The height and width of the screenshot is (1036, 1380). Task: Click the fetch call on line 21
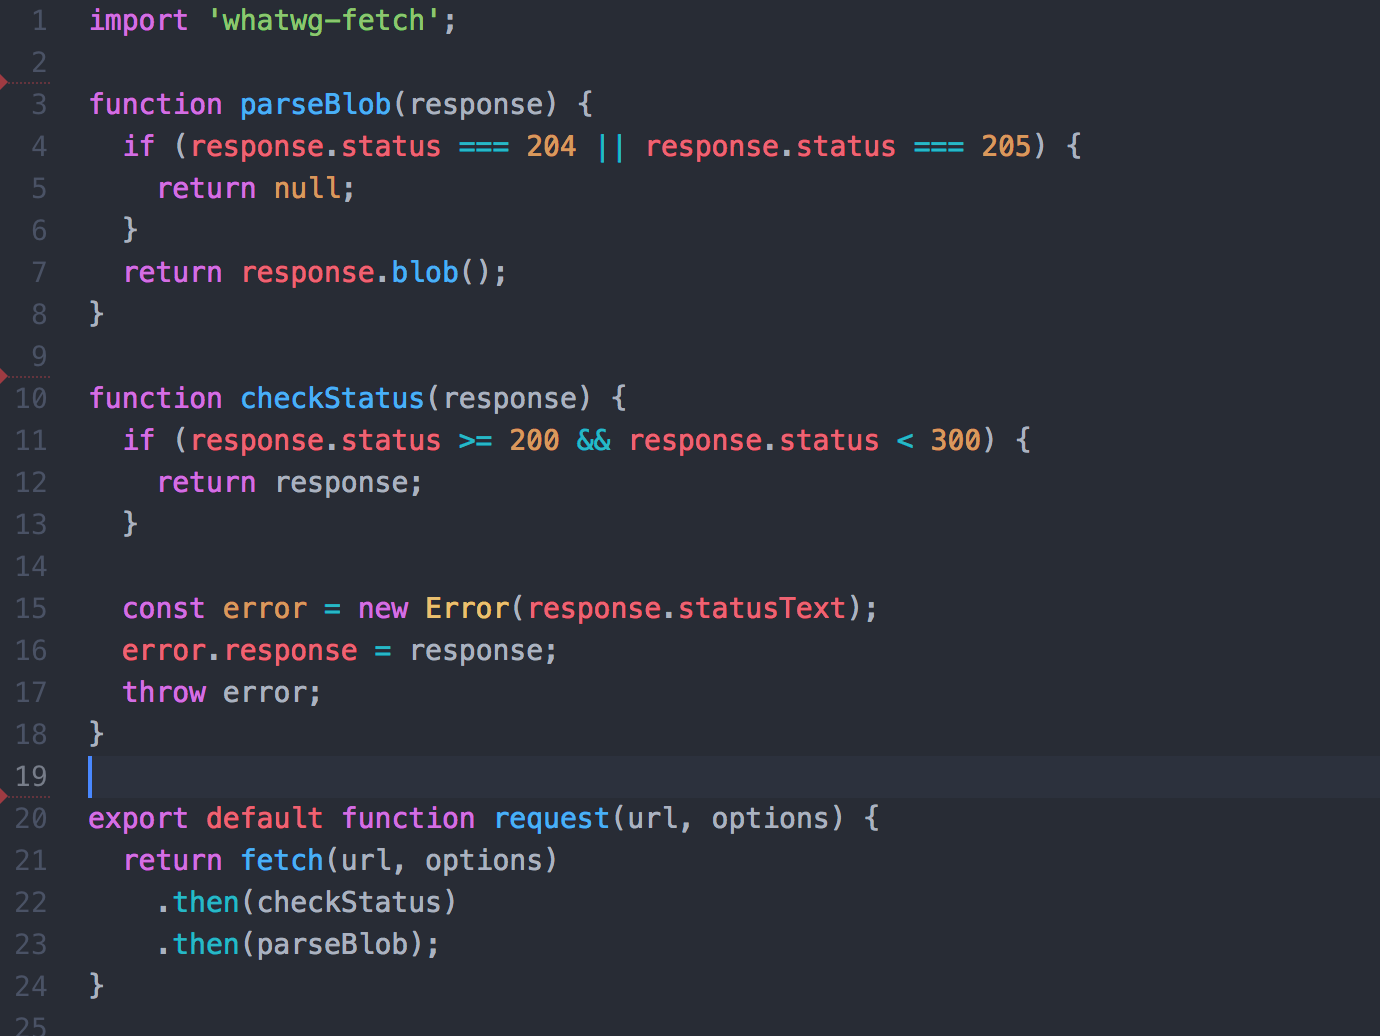[282, 860]
